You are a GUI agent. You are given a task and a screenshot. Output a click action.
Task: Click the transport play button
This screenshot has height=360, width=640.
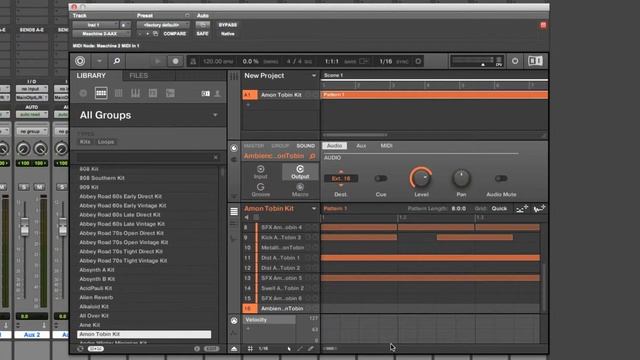coord(158,61)
